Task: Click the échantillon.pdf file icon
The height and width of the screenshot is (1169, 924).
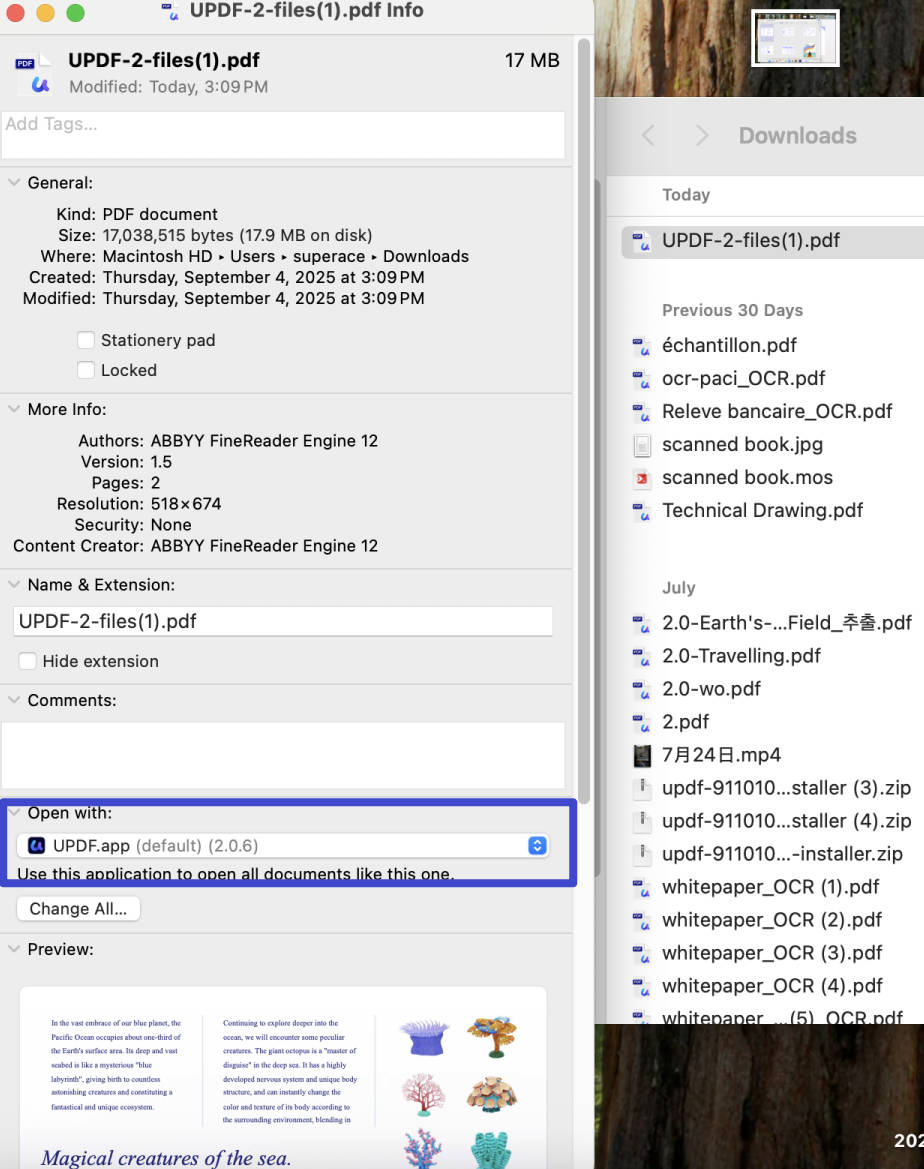Action: pos(641,346)
